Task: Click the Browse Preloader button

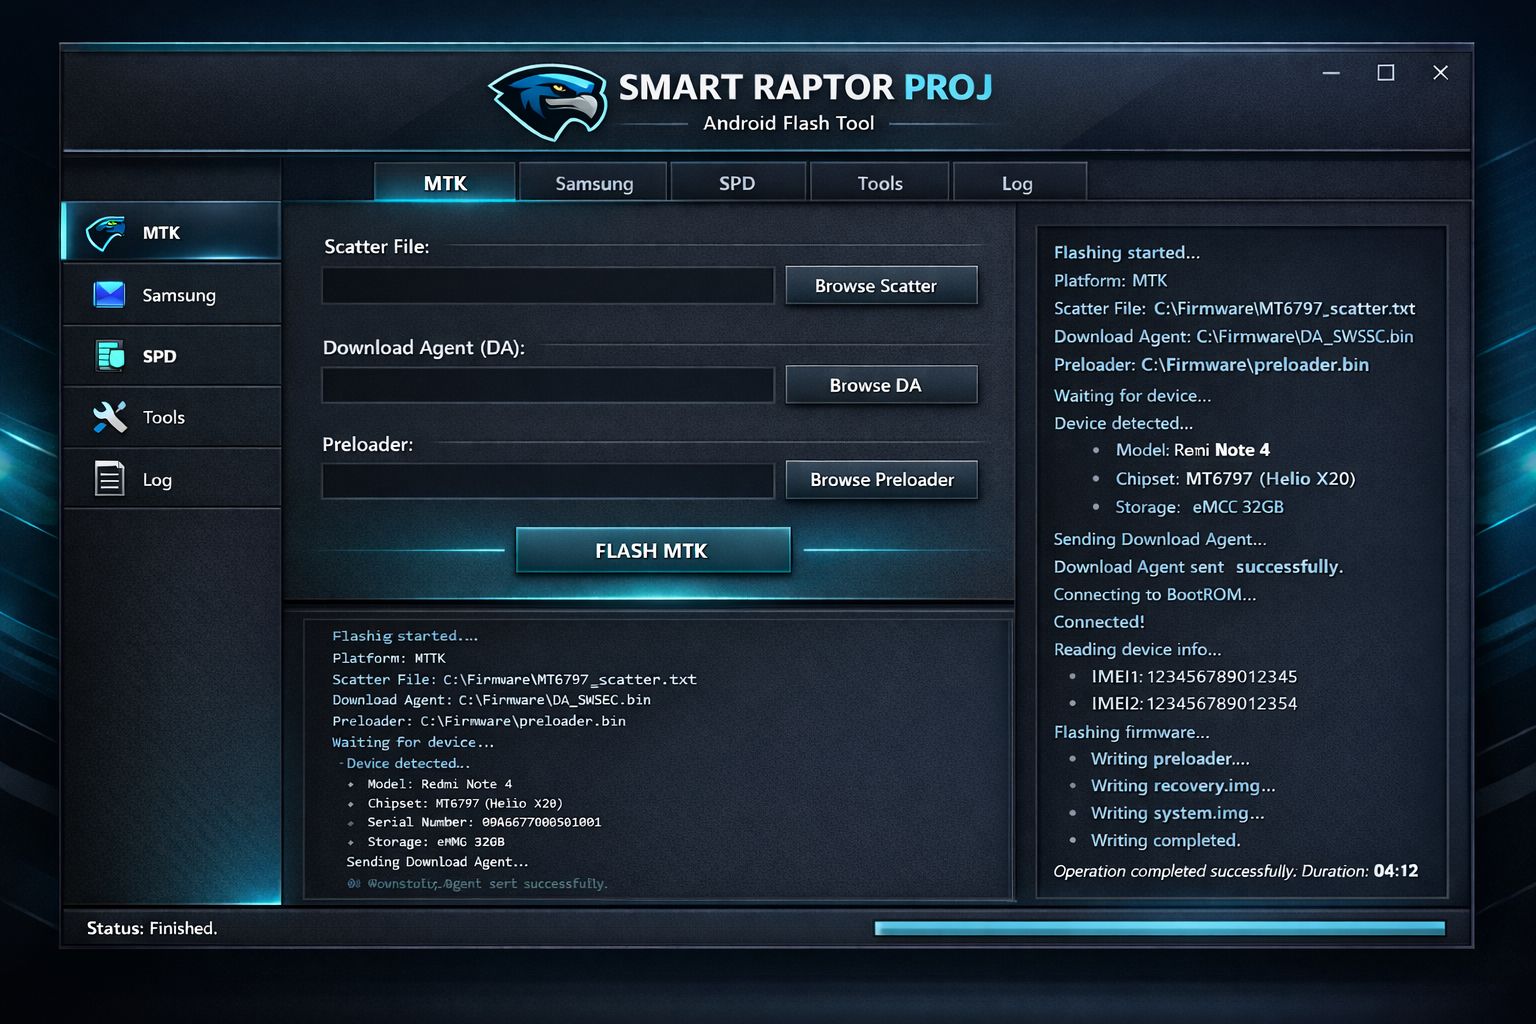Action: 881,479
